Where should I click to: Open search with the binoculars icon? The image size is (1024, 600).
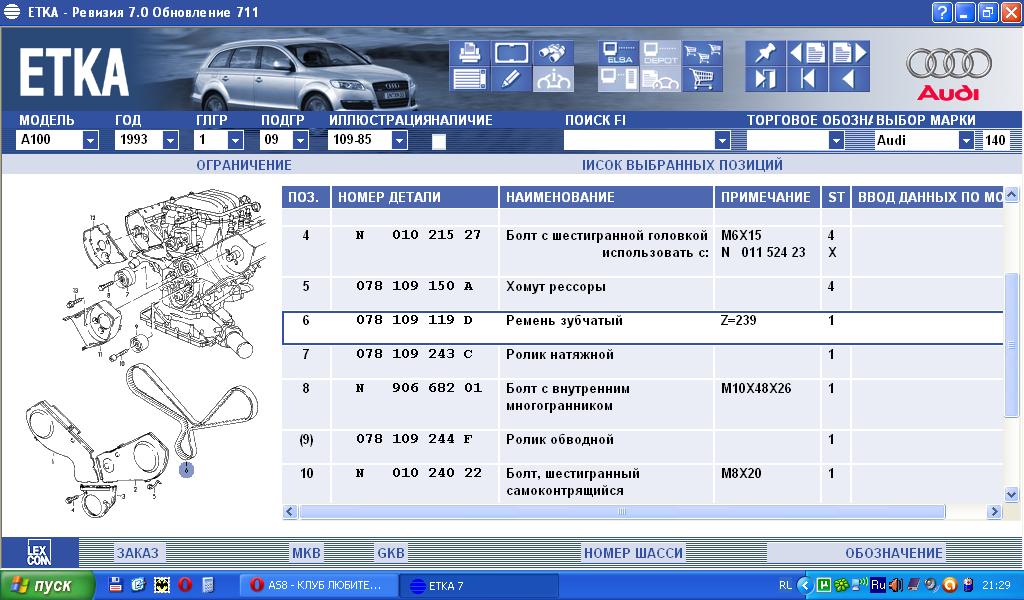point(553,53)
